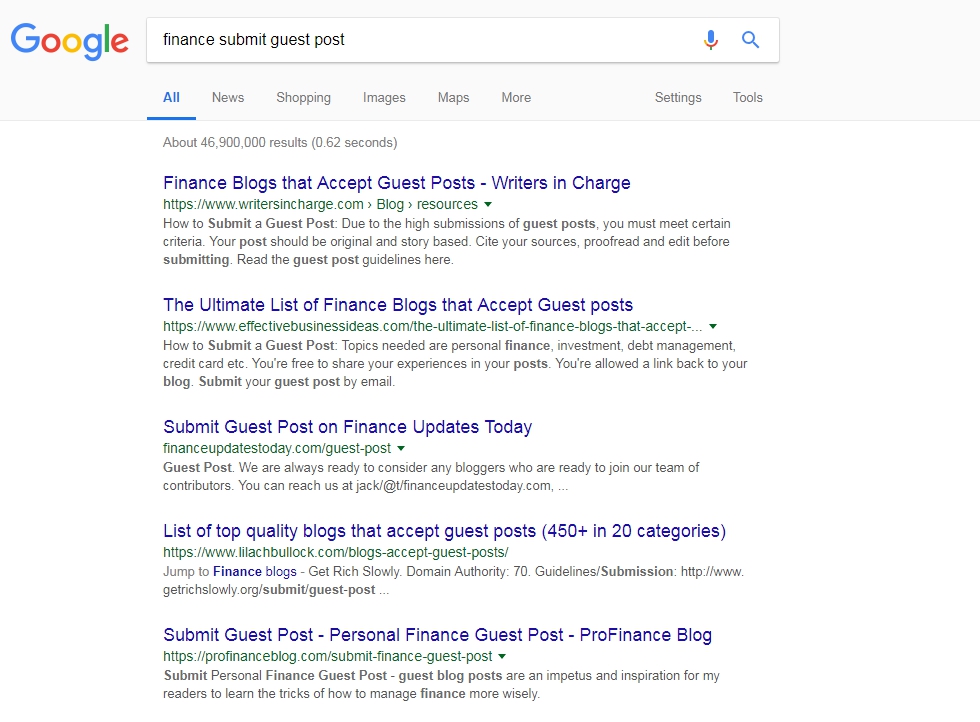Click the blue magnifying glass search icon
980x722 pixels.
click(750, 39)
